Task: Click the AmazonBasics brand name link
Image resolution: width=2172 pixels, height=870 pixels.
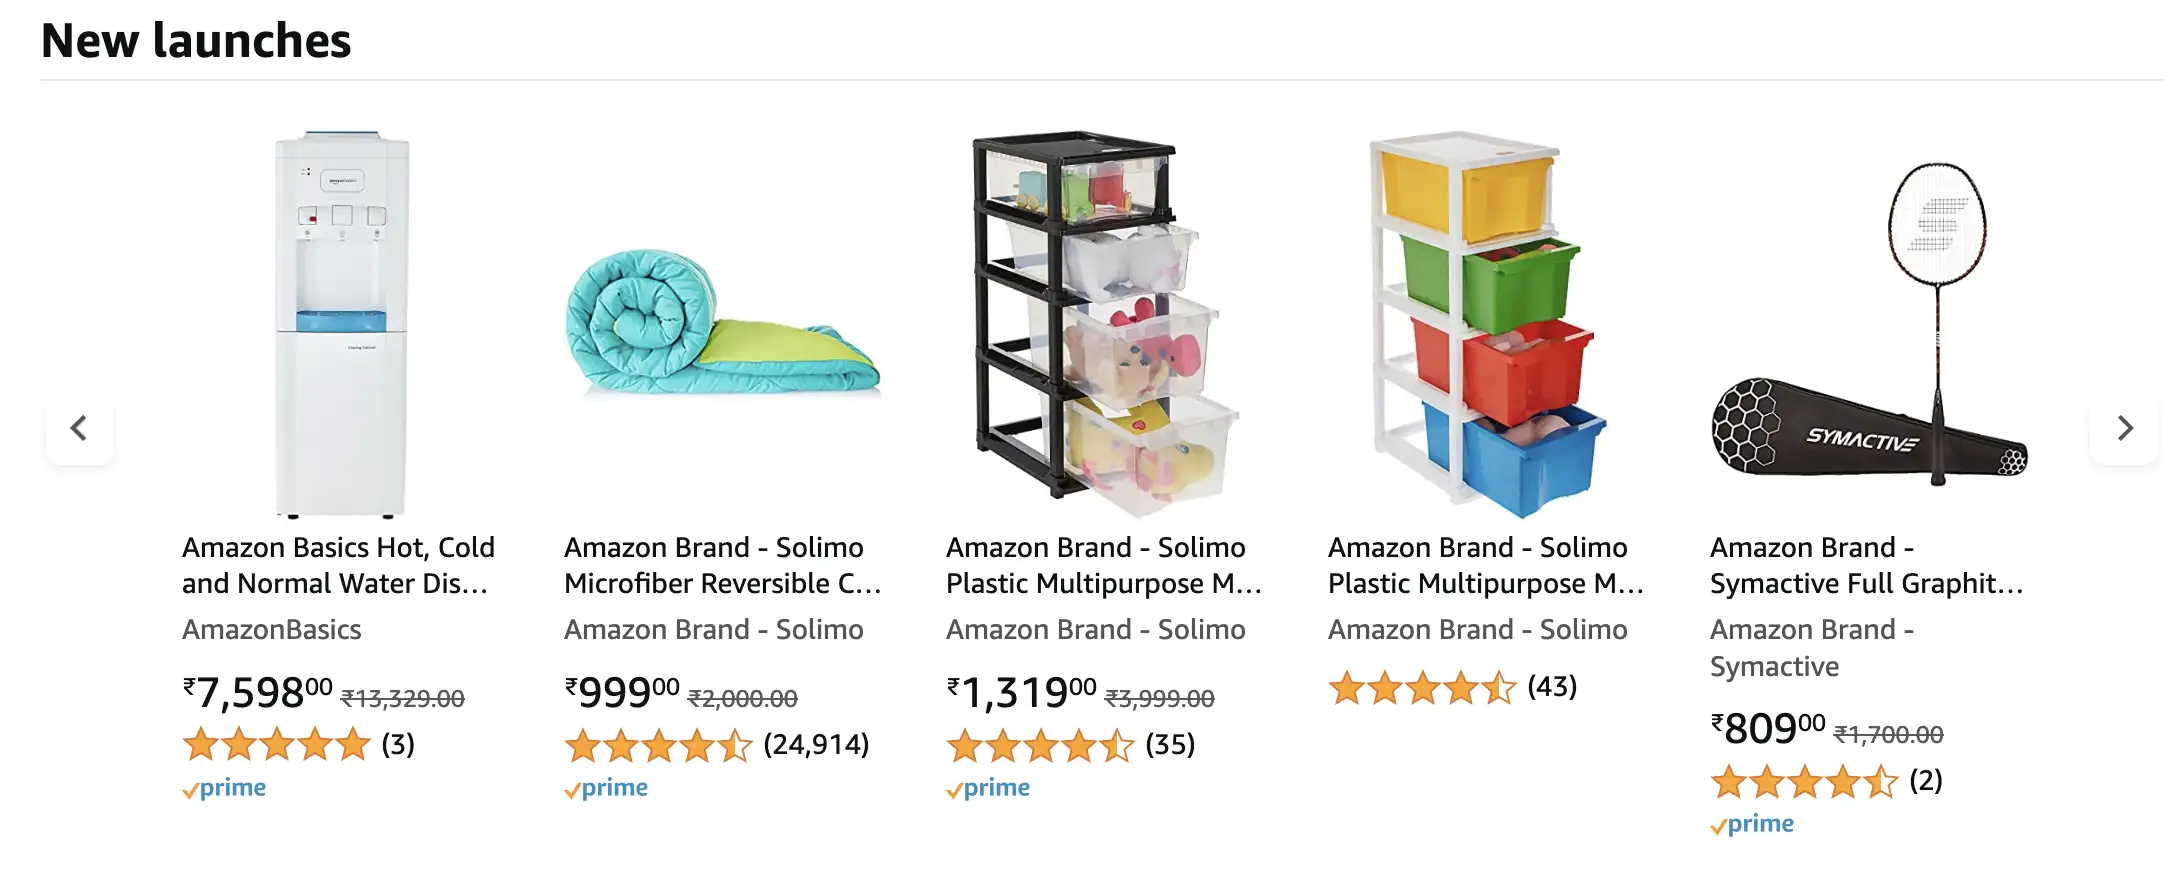Action: click(x=272, y=630)
